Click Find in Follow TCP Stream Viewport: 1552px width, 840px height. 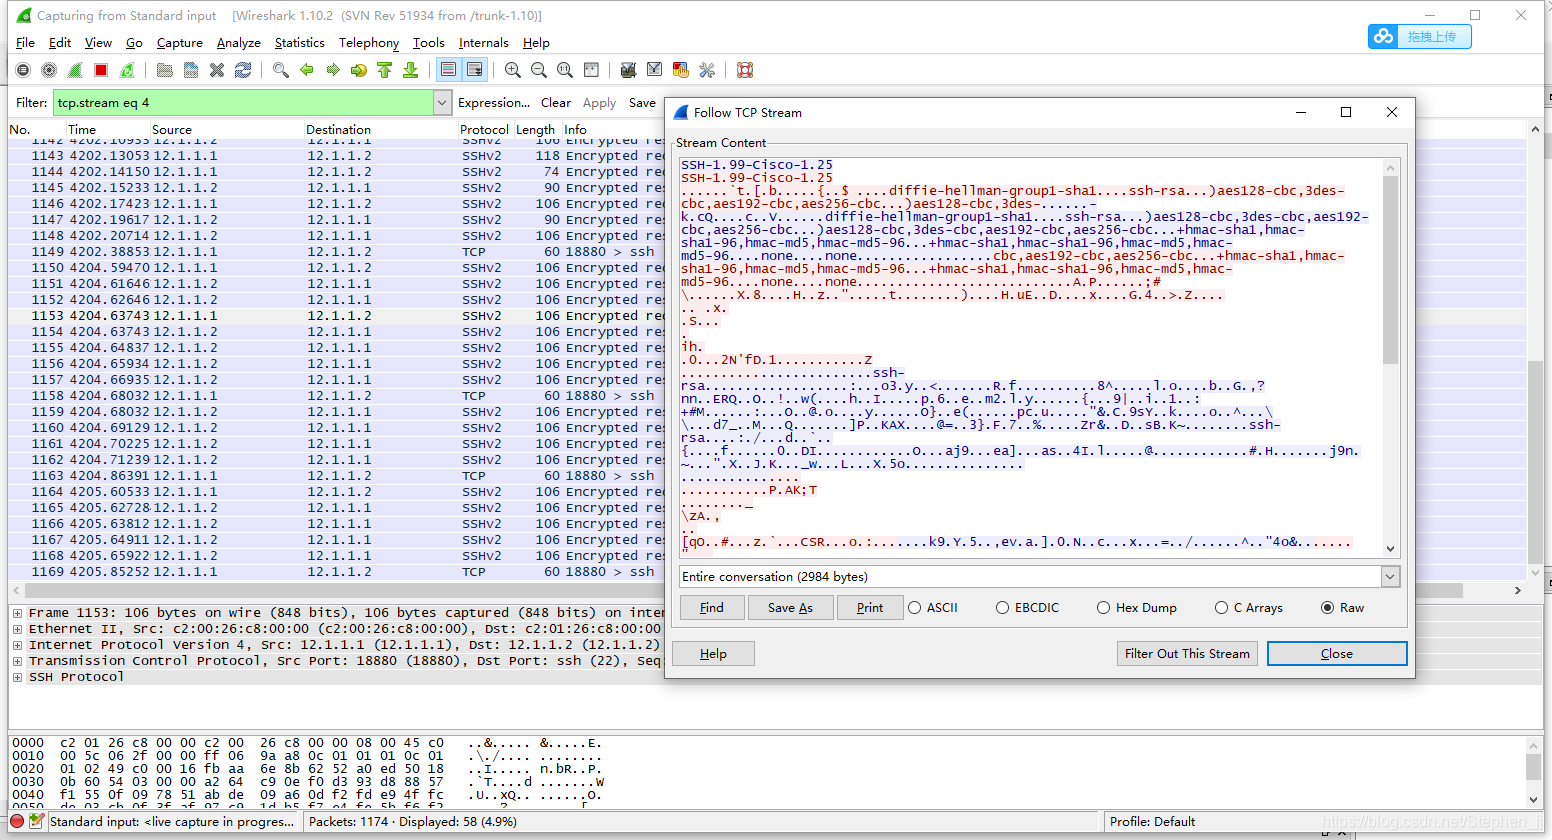pos(712,608)
